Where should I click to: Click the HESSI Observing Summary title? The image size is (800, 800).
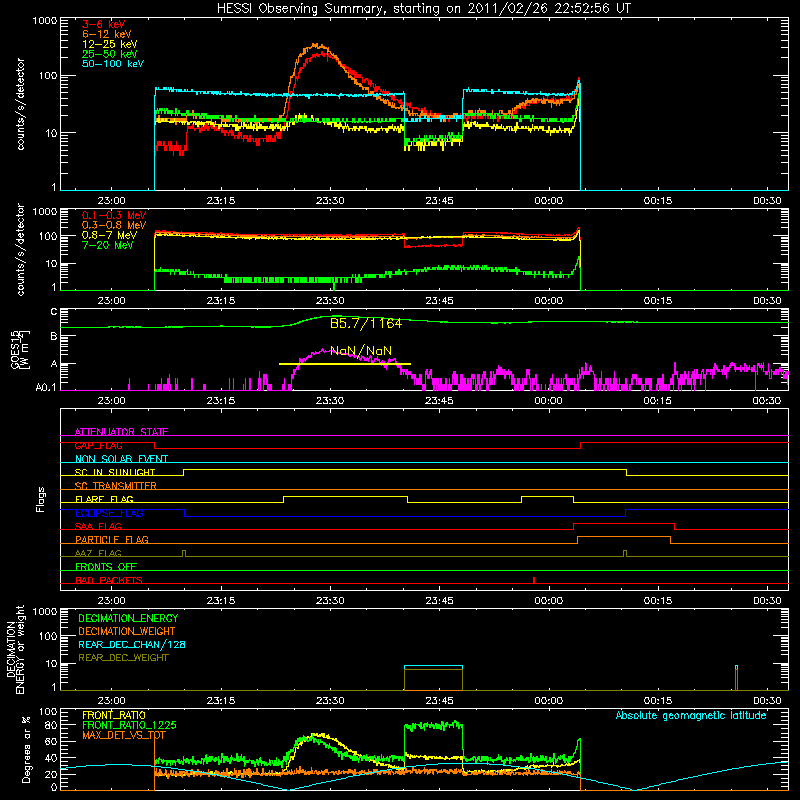pyautogui.click(x=423, y=9)
